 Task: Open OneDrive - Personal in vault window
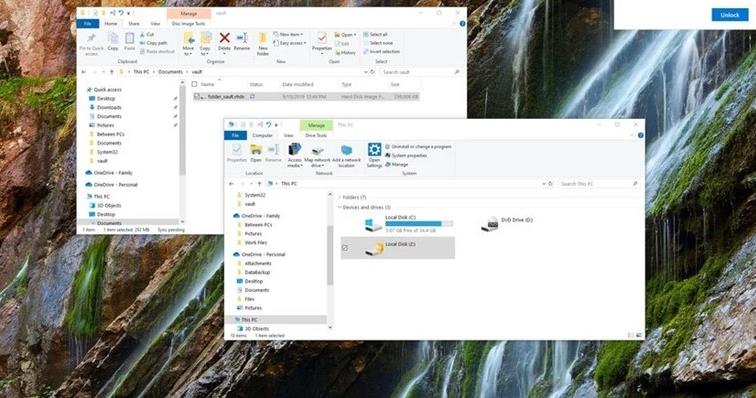tap(115, 185)
